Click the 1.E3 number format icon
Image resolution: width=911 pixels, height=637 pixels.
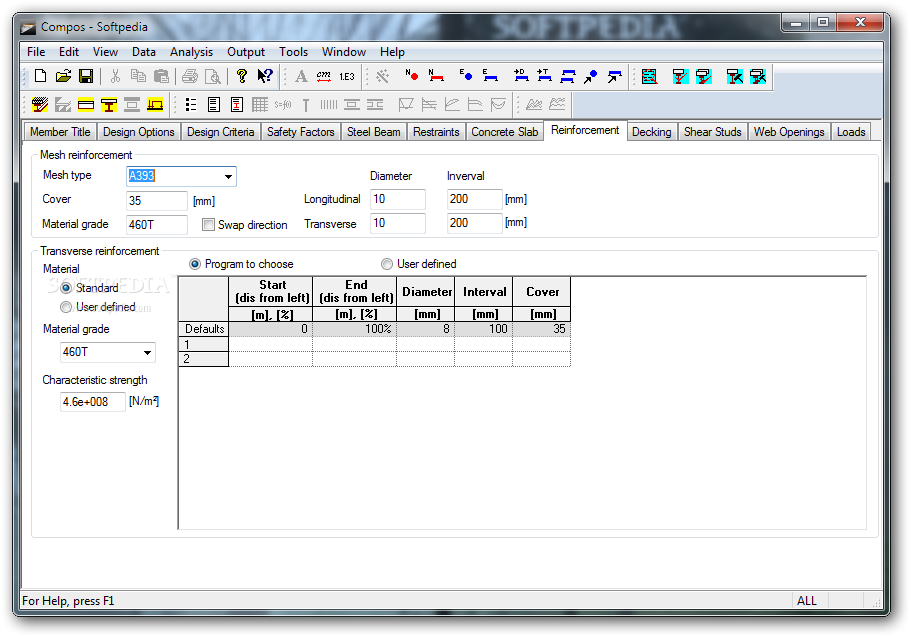click(347, 76)
